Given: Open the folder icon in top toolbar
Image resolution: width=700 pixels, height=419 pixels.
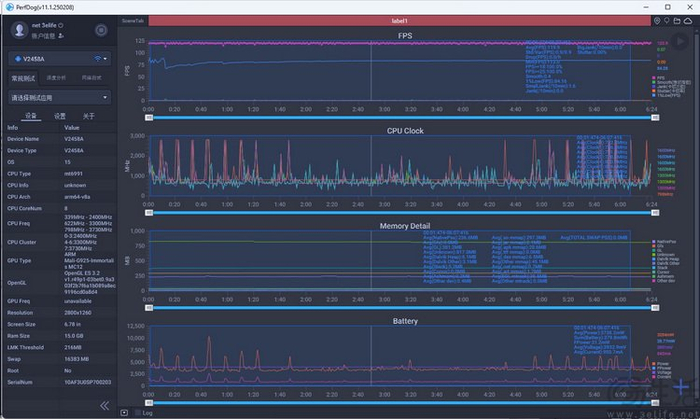Looking at the screenshot, I should [x=679, y=19].
